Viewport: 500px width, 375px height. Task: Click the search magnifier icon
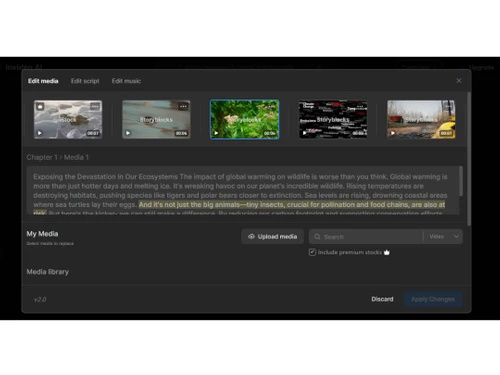tap(317, 237)
